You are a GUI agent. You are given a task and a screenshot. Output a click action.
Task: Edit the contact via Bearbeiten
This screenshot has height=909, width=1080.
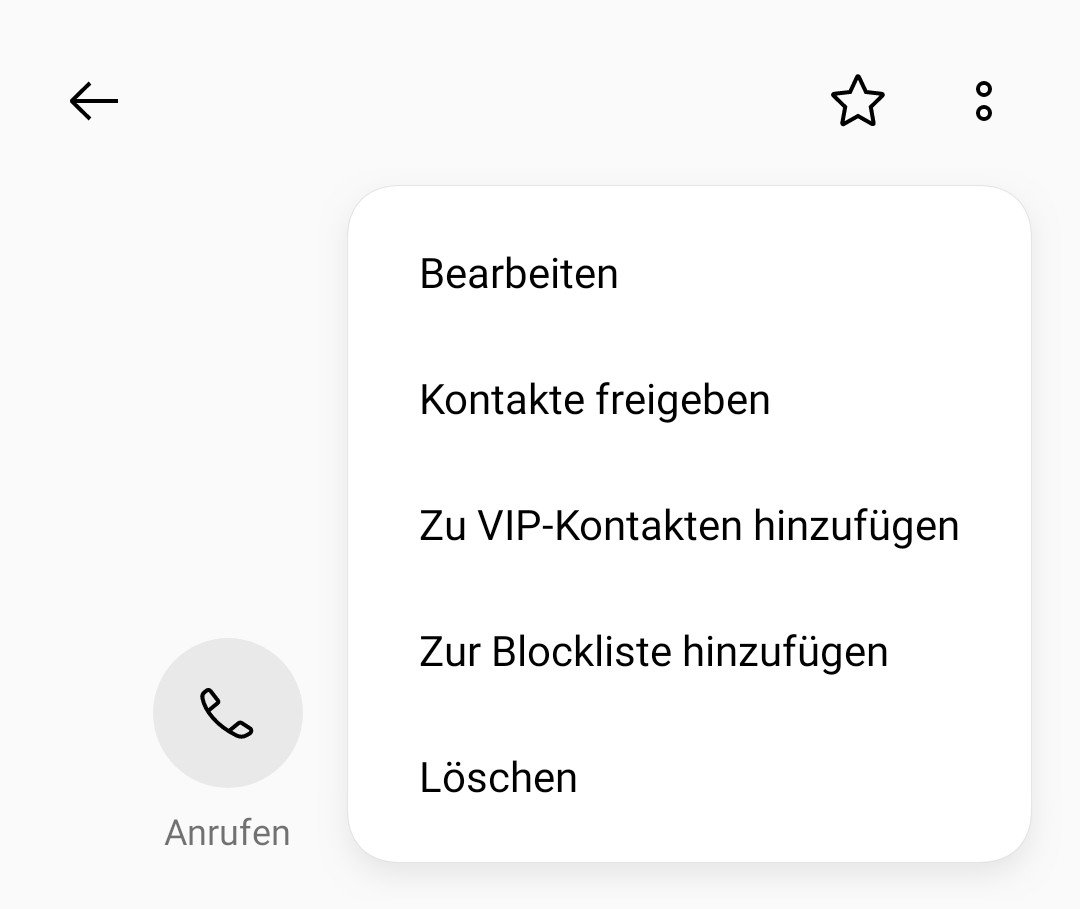(689, 273)
